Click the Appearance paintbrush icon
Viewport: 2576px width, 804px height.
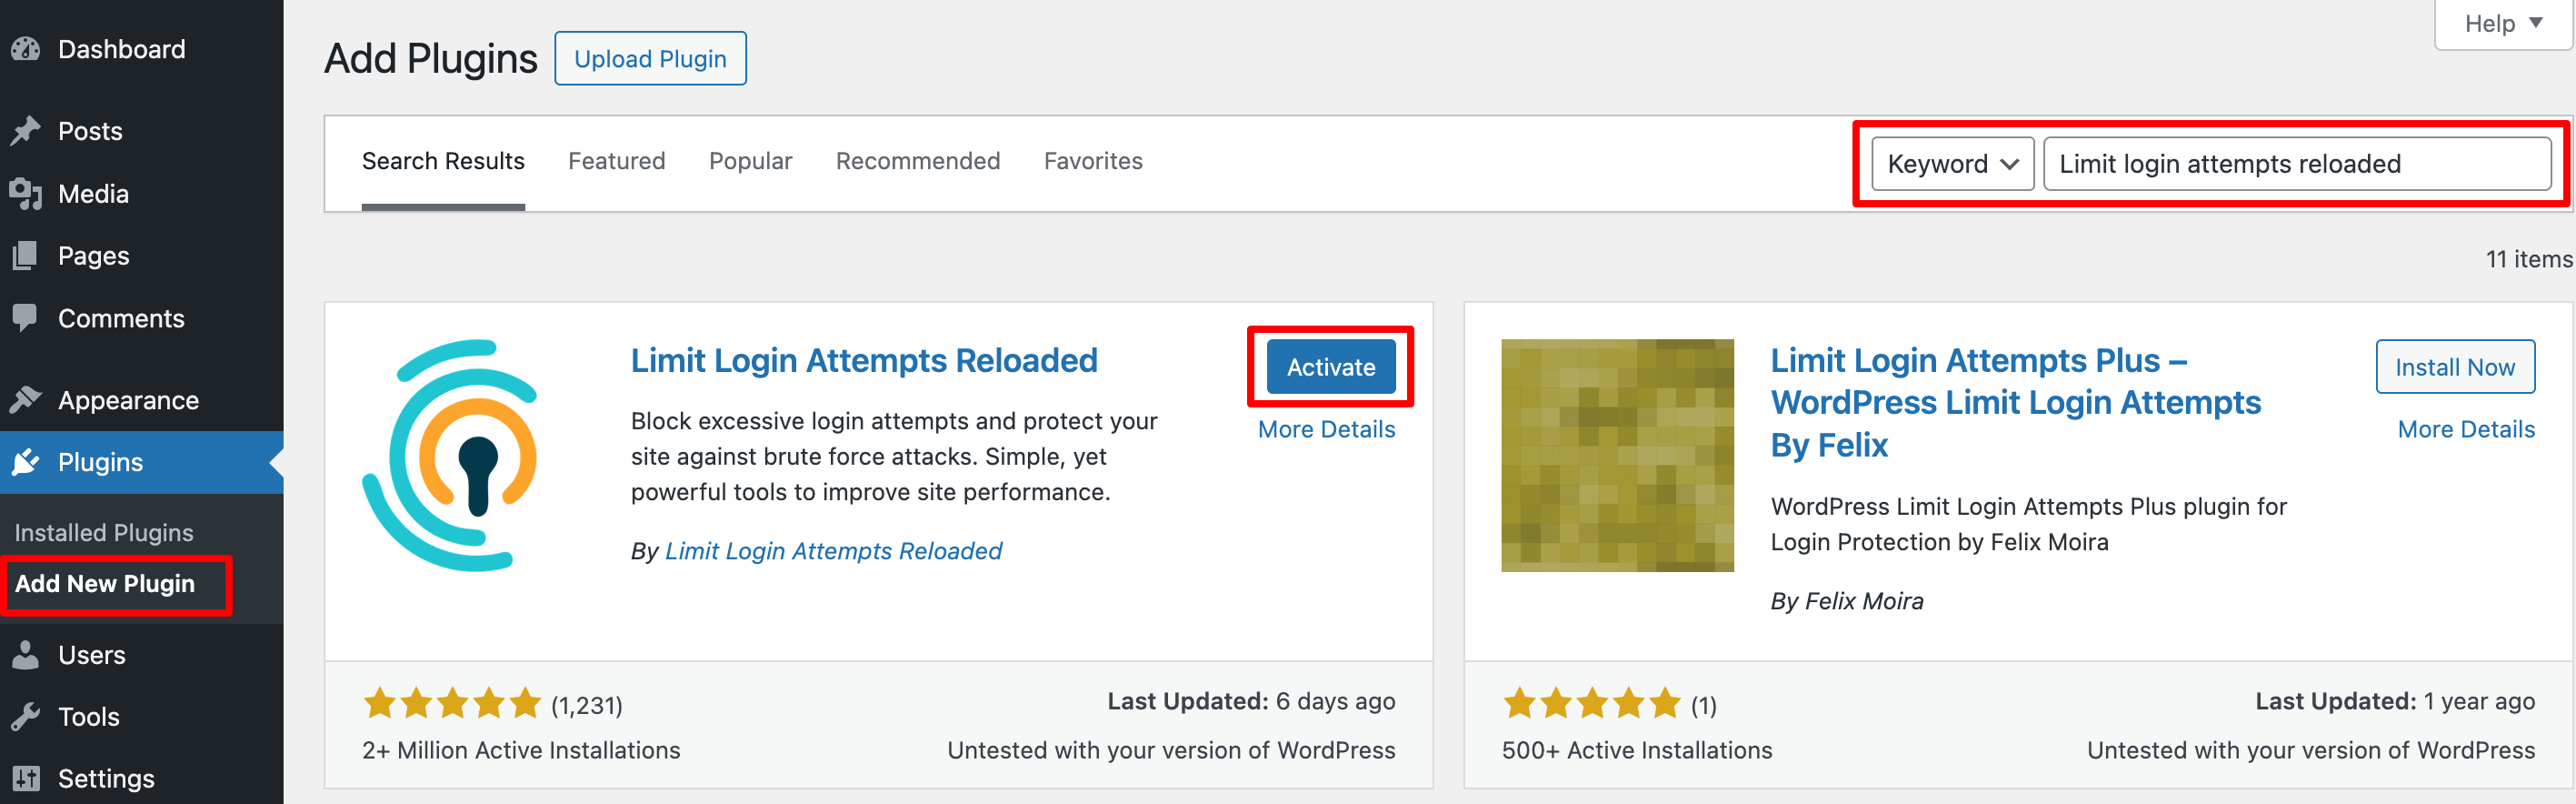click(26, 400)
